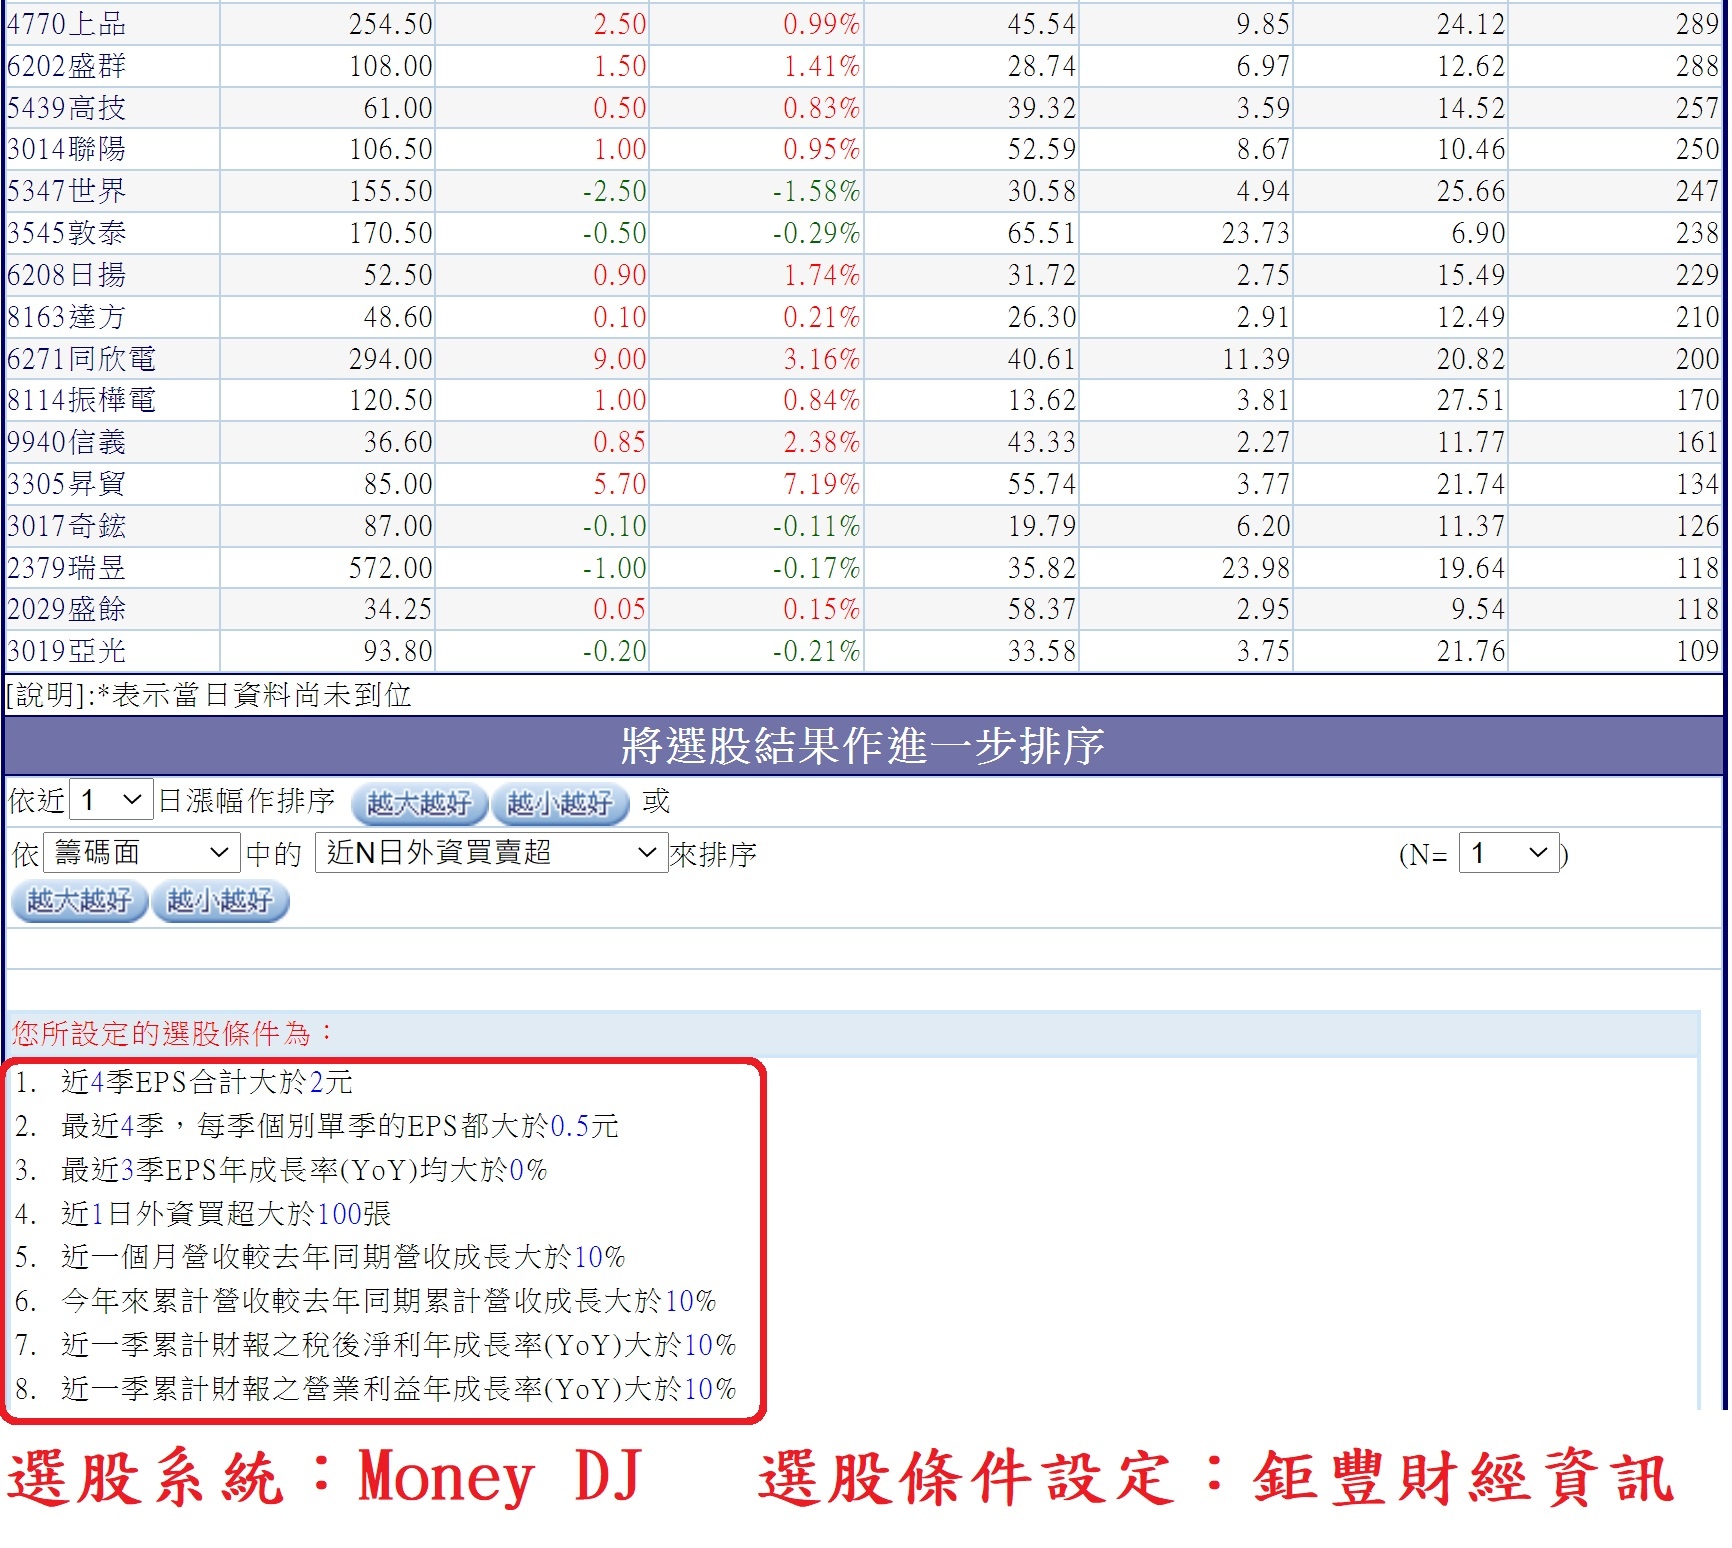Click the heading 您所設定的選股條件為
Screen dimensions: 1732x1548
171,1033
